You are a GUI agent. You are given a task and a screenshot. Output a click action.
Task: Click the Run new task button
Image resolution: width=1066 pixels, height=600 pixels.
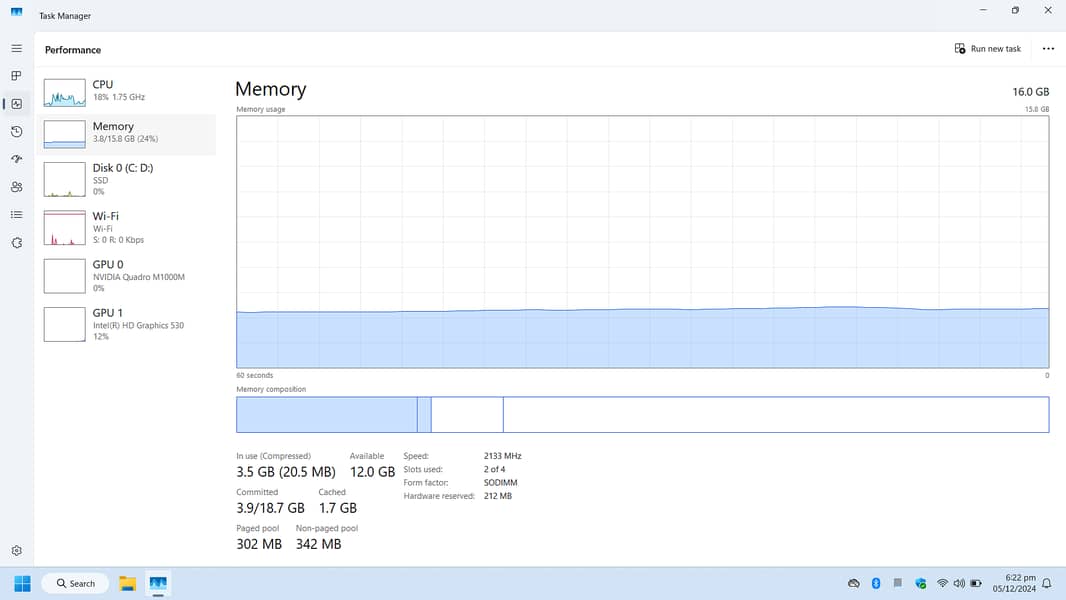(x=988, y=49)
